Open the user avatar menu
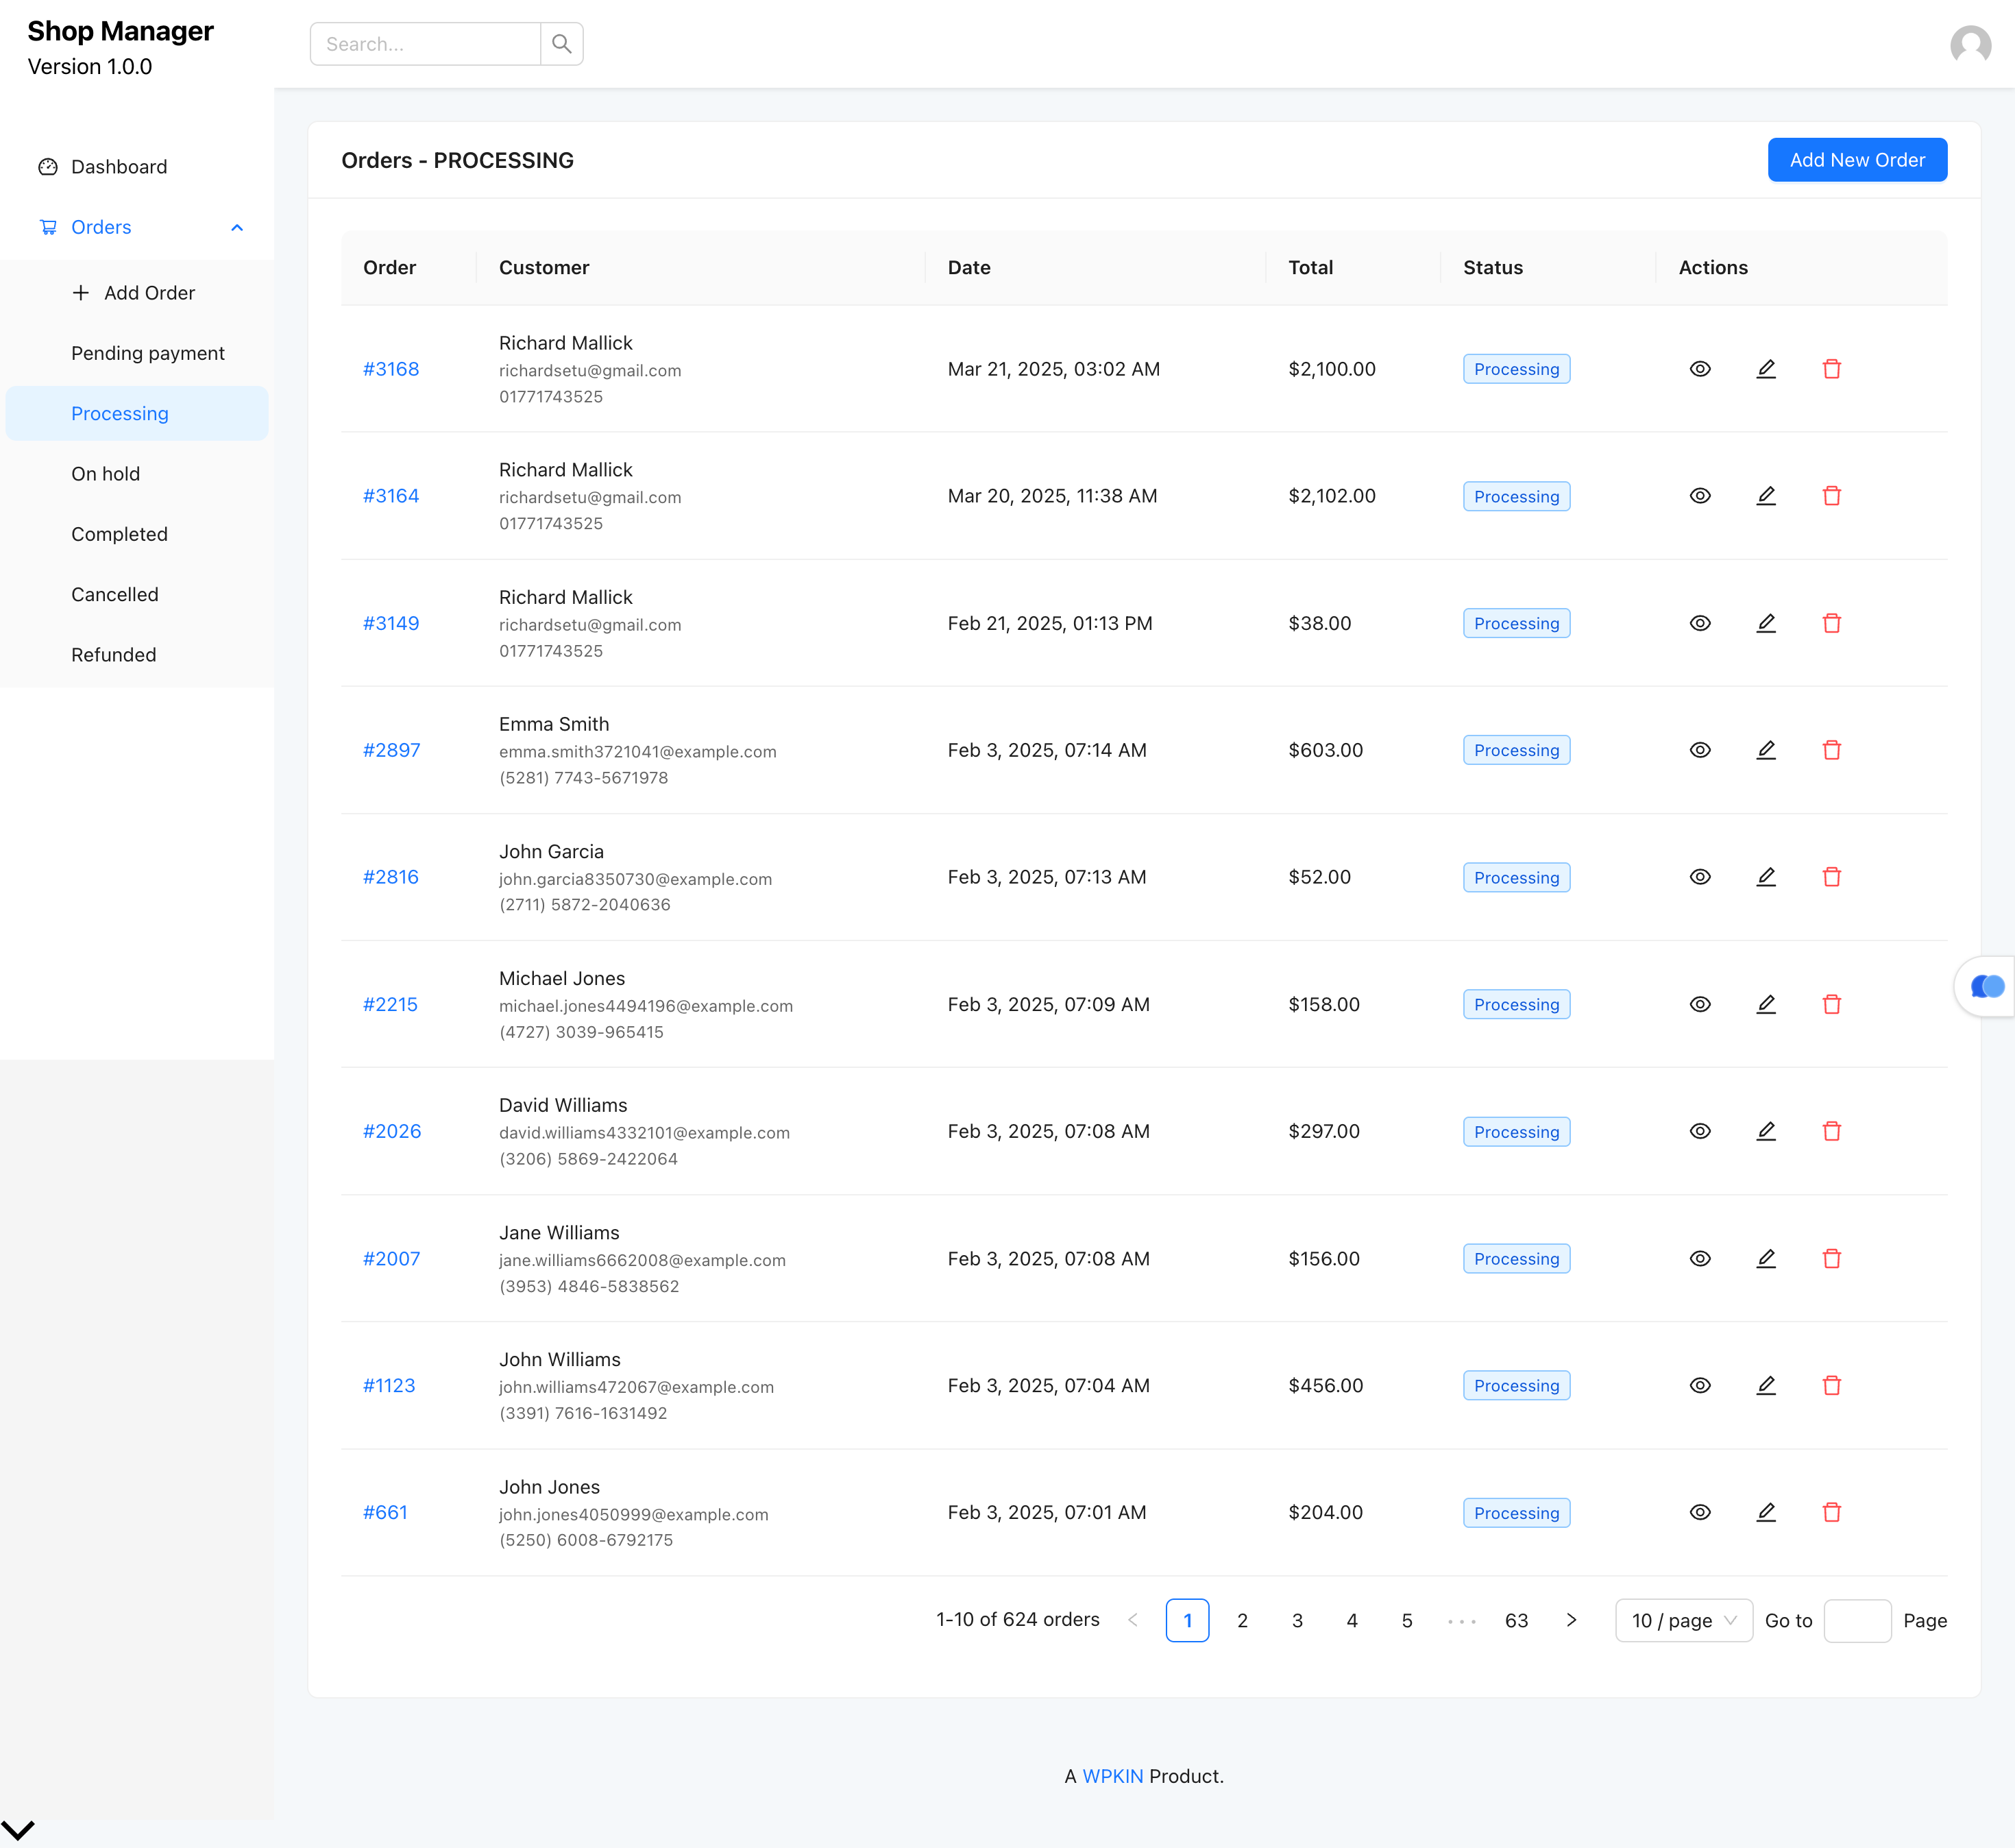The width and height of the screenshot is (2015, 1848). coord(1970,44)
